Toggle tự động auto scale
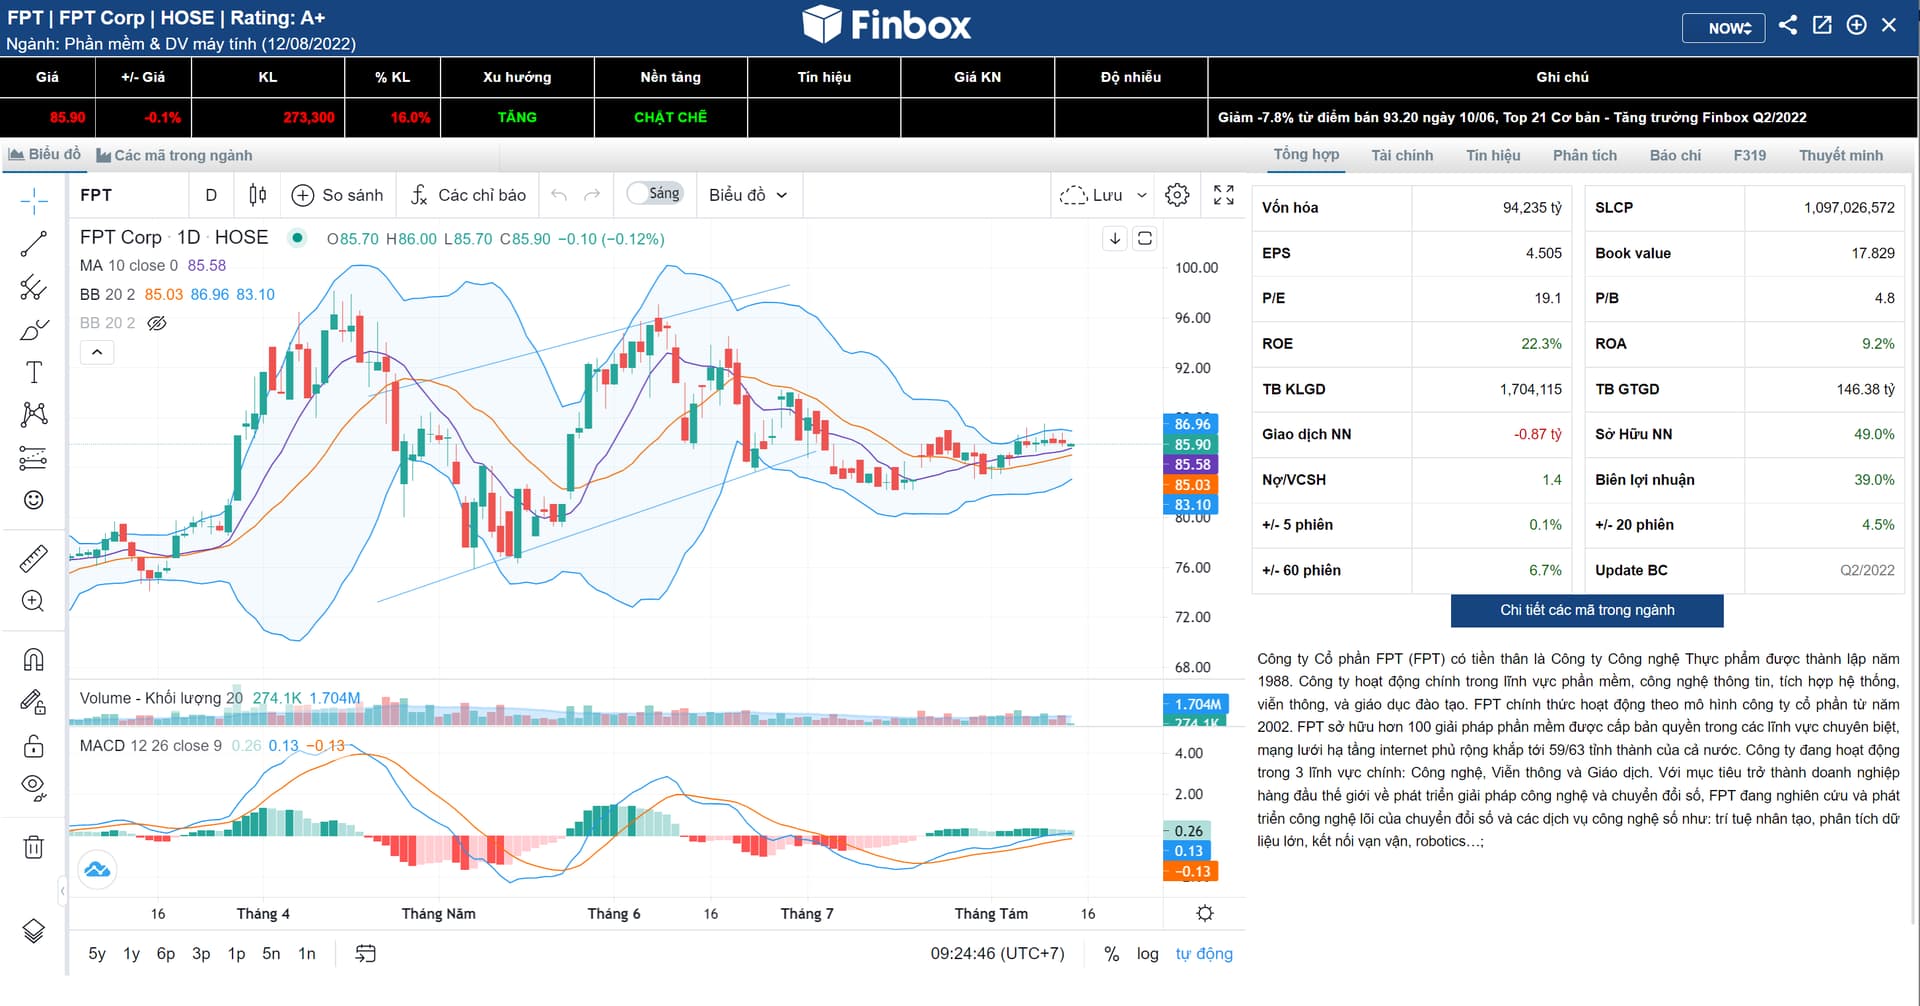 [x=1204, y=954]
